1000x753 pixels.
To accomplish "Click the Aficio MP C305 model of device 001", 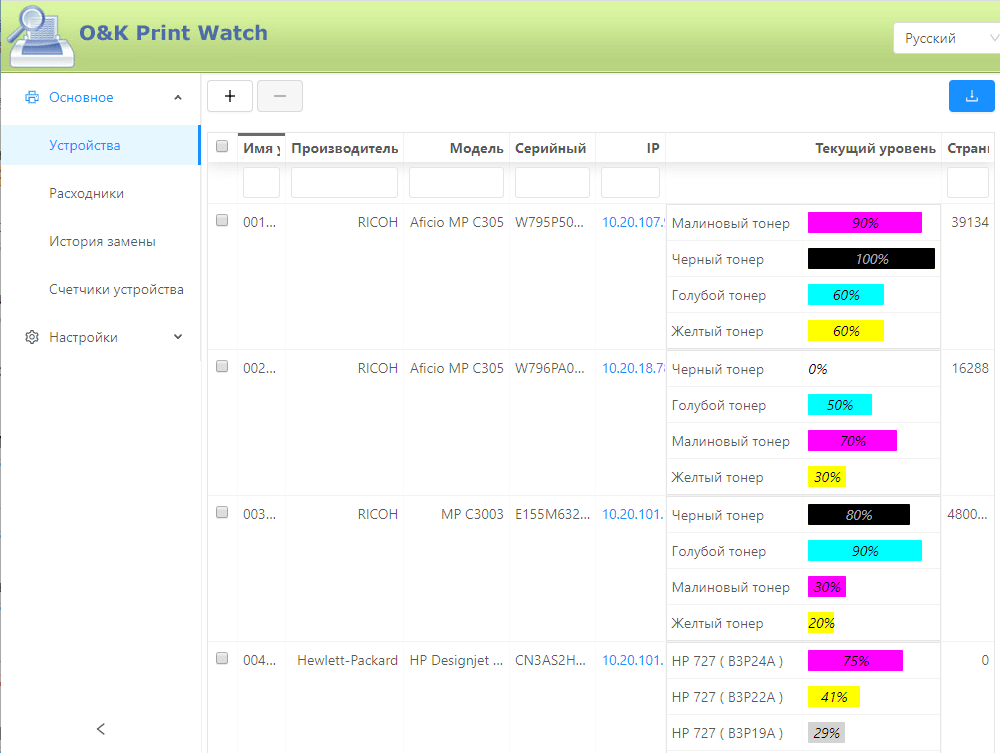I will click(x=457, y=222).
